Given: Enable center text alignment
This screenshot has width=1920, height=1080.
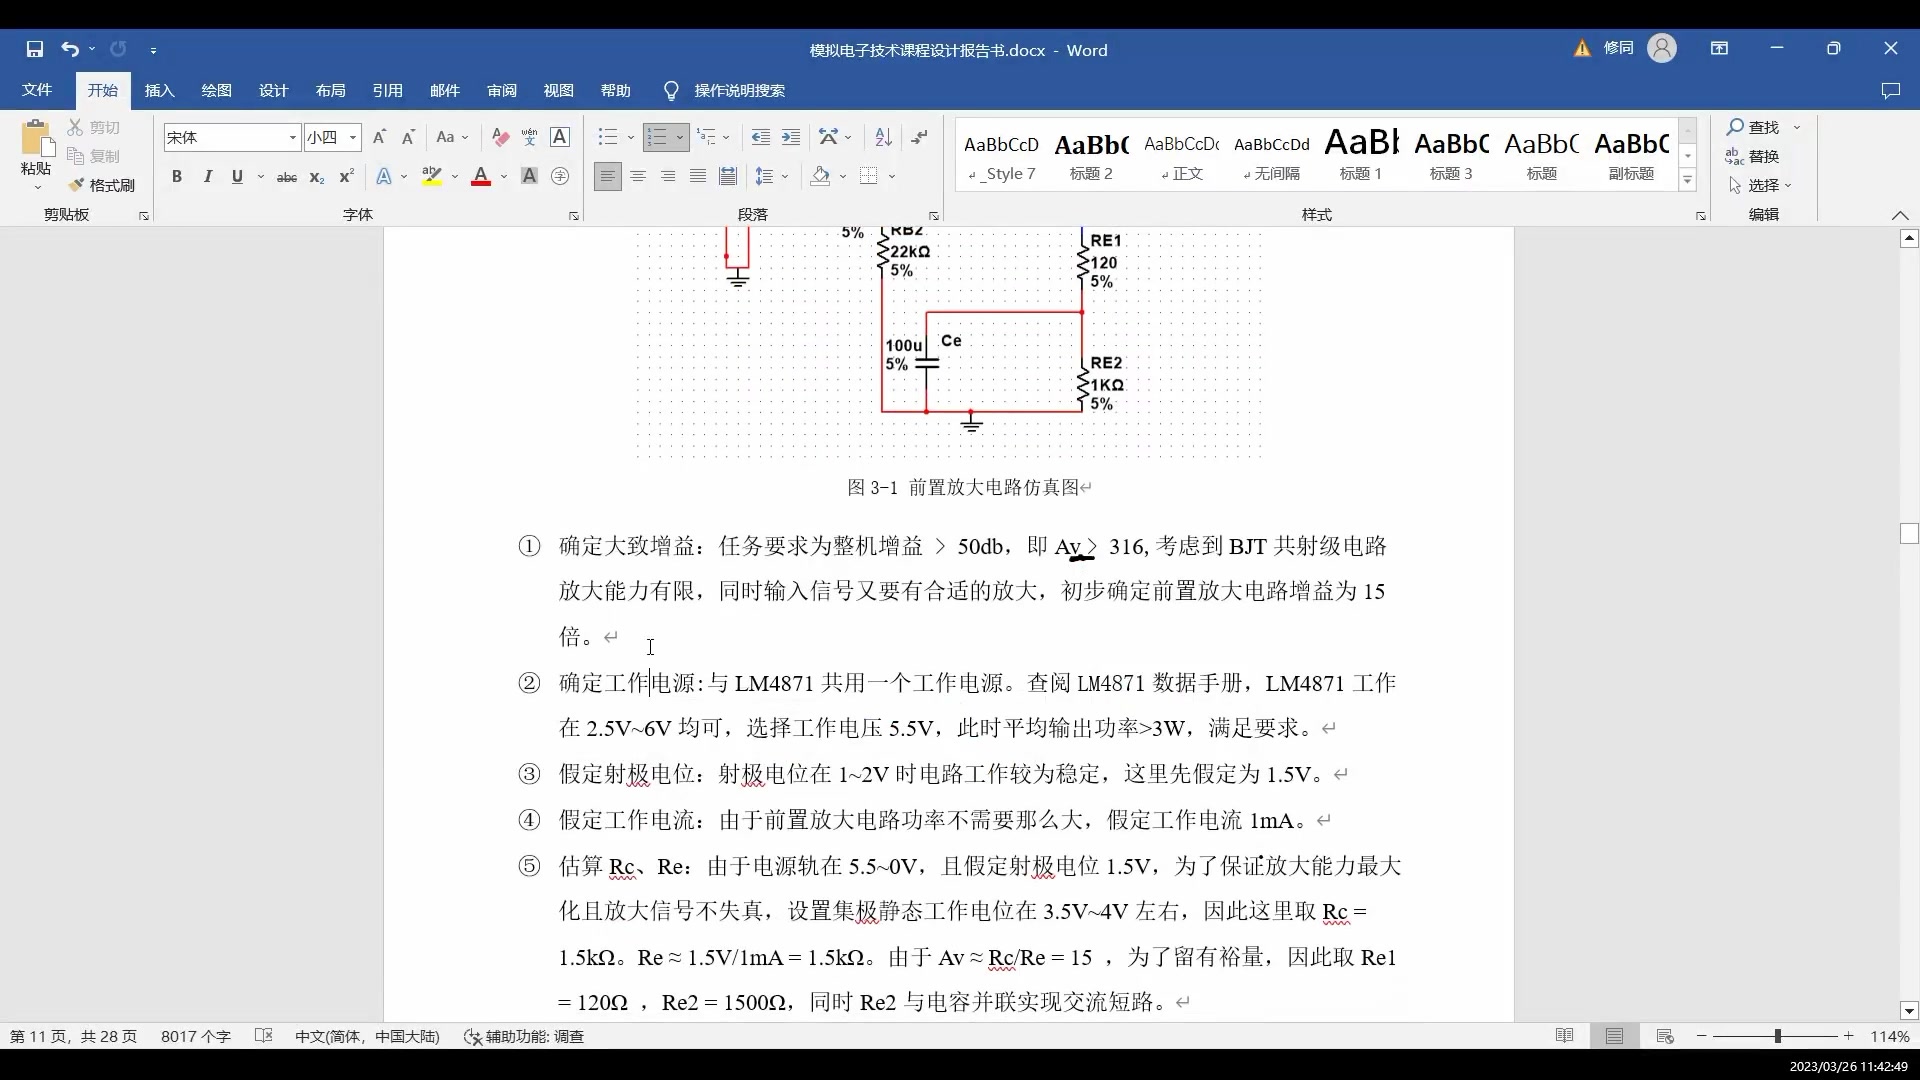Looking at the screenshot, I should pyautogui.click(x=638, y=176).
